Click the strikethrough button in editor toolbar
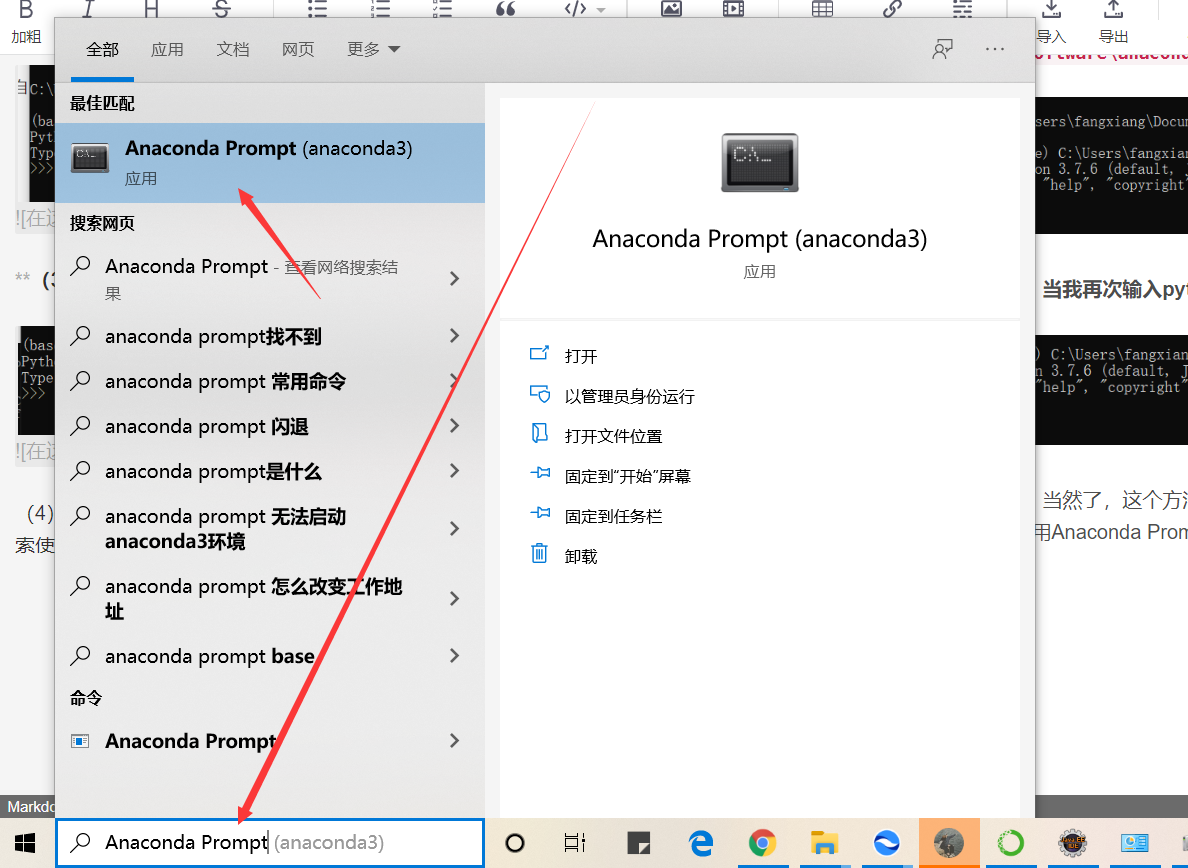The width and height of the screenshot is (1188, 868). [x=220, y=9]
